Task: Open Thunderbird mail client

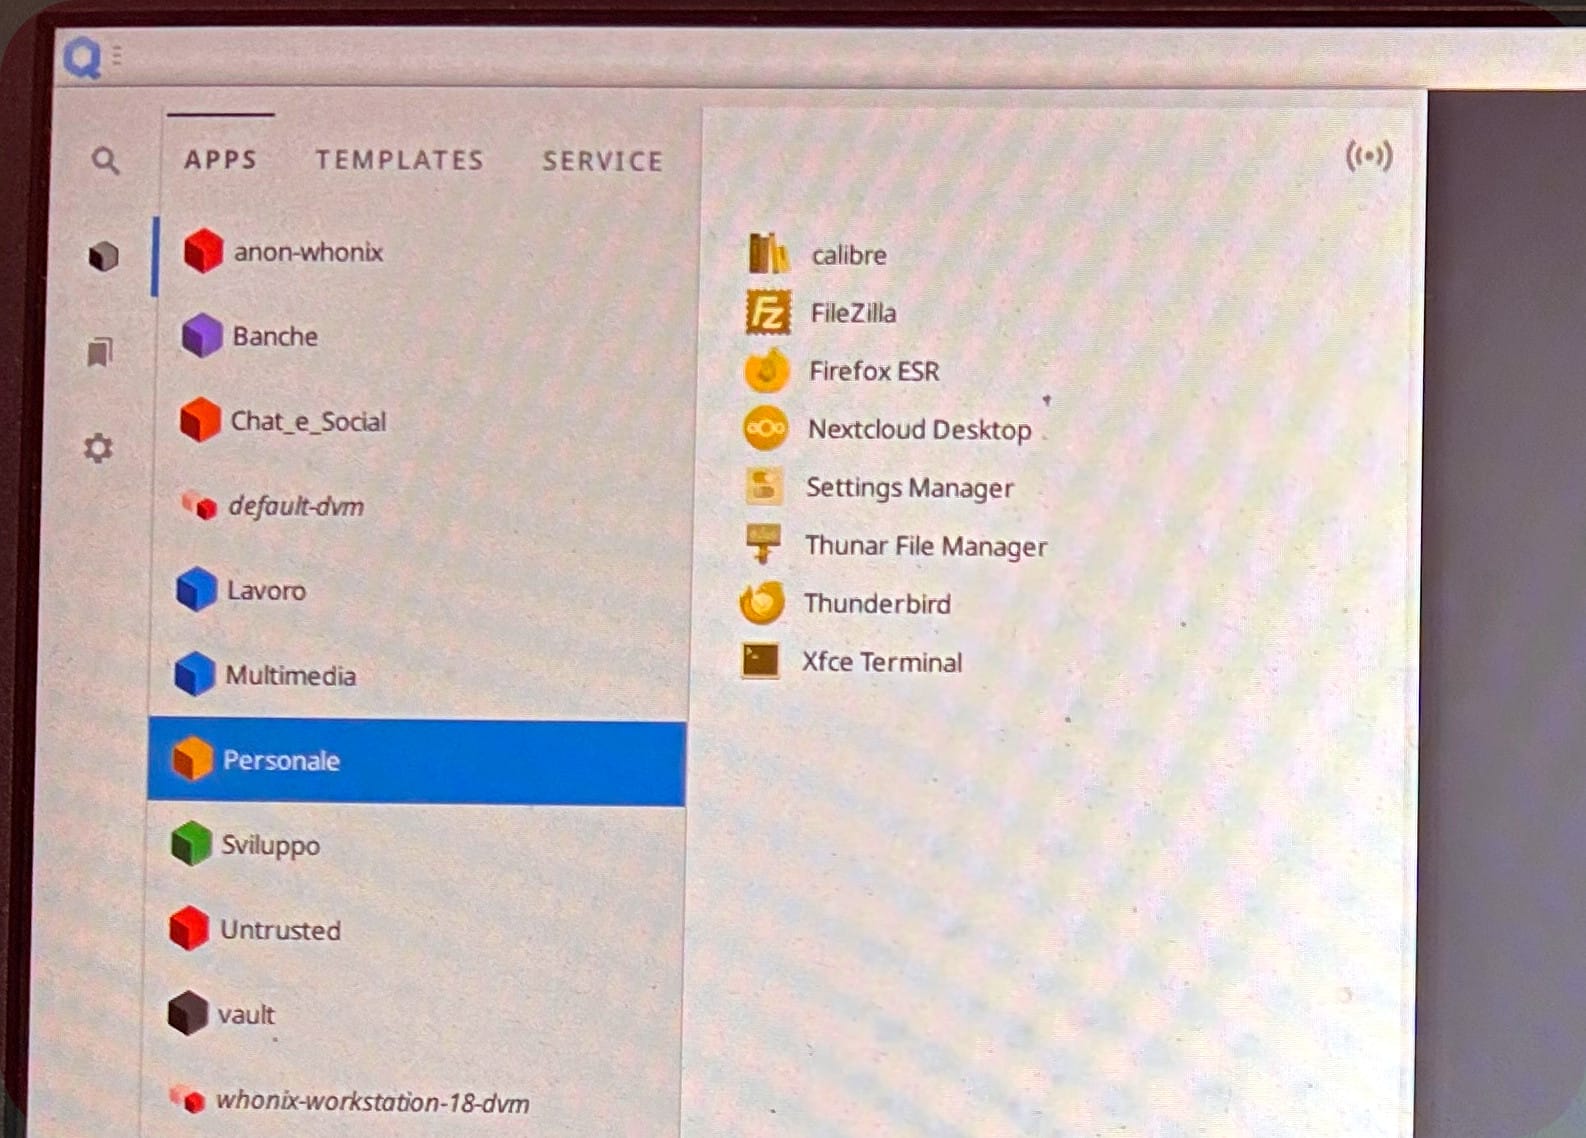Action: pos(876,604)
